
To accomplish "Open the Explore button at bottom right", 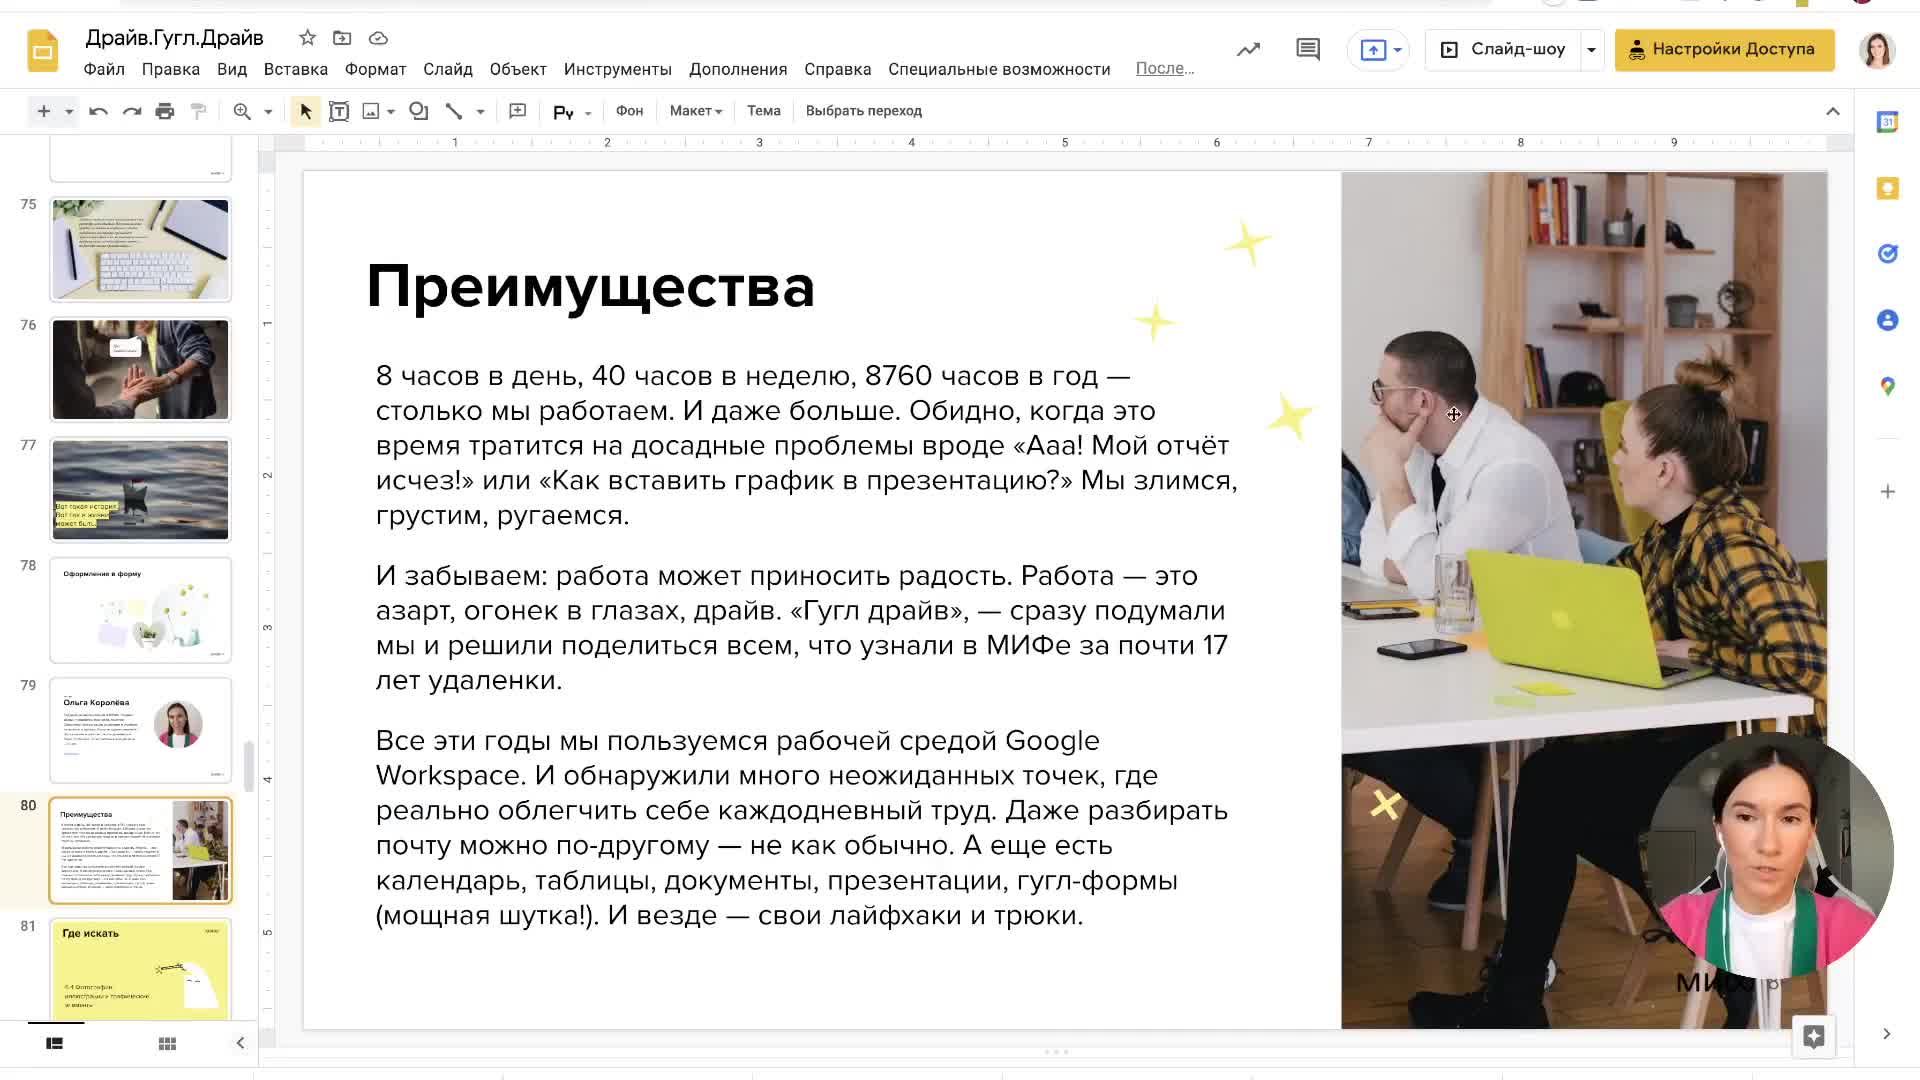I will [x=1814, y=1036].
